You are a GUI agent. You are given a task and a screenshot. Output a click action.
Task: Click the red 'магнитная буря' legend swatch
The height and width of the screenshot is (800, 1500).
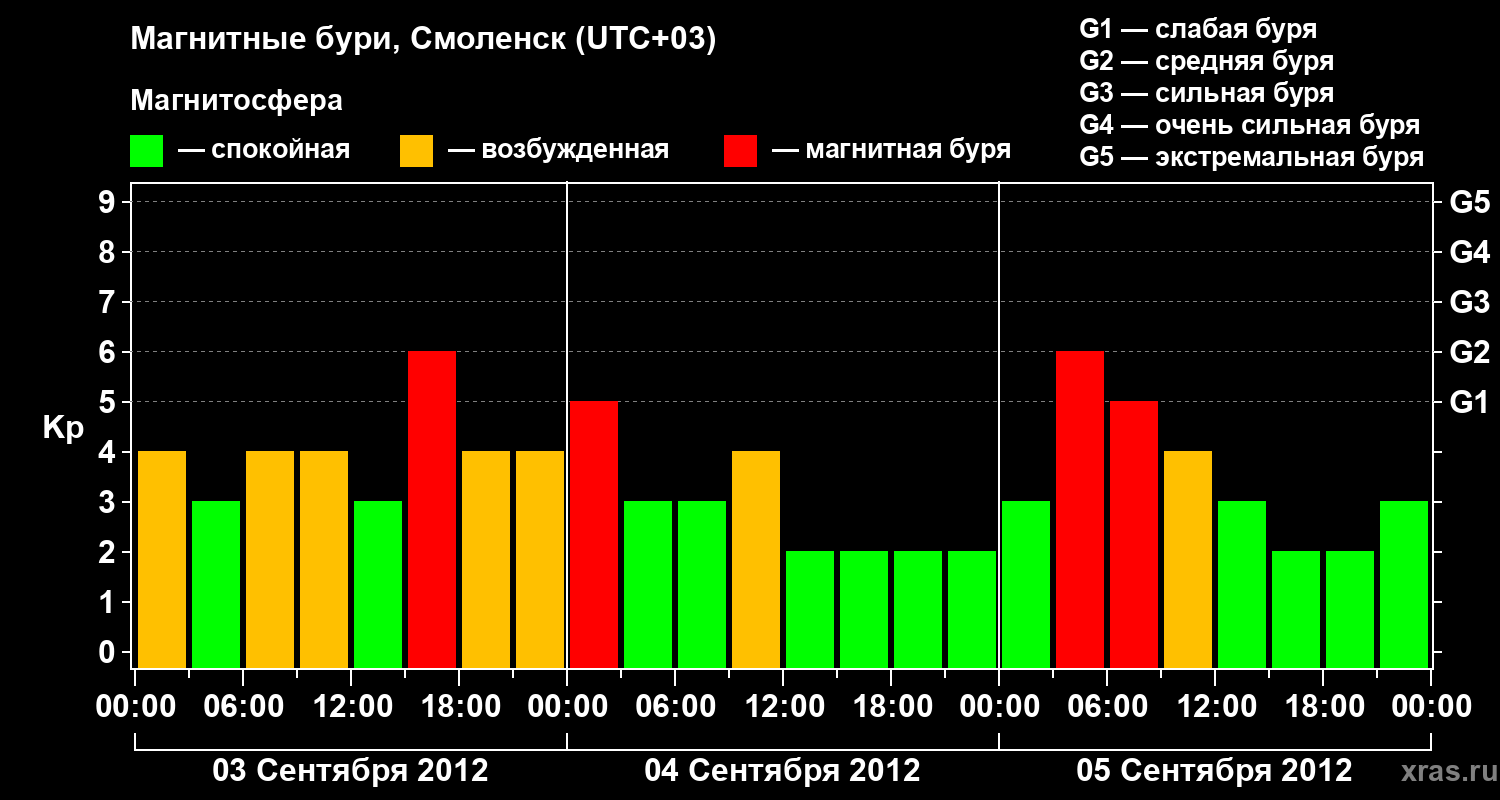[x=740, y=151]
